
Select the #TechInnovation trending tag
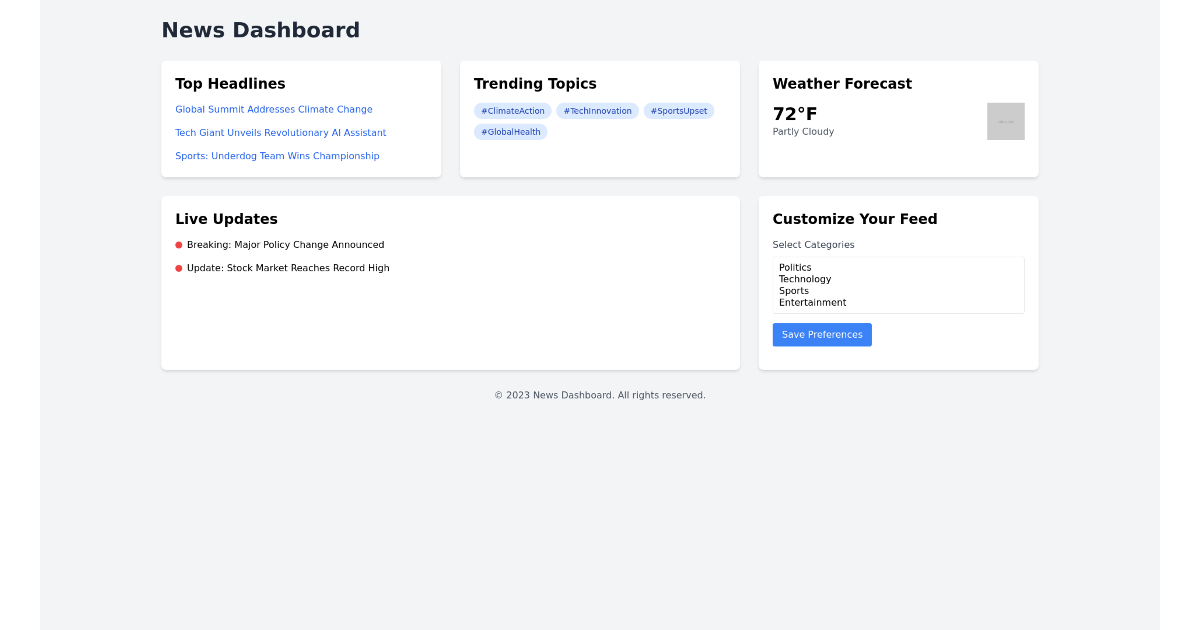click(x=597, y=110)
